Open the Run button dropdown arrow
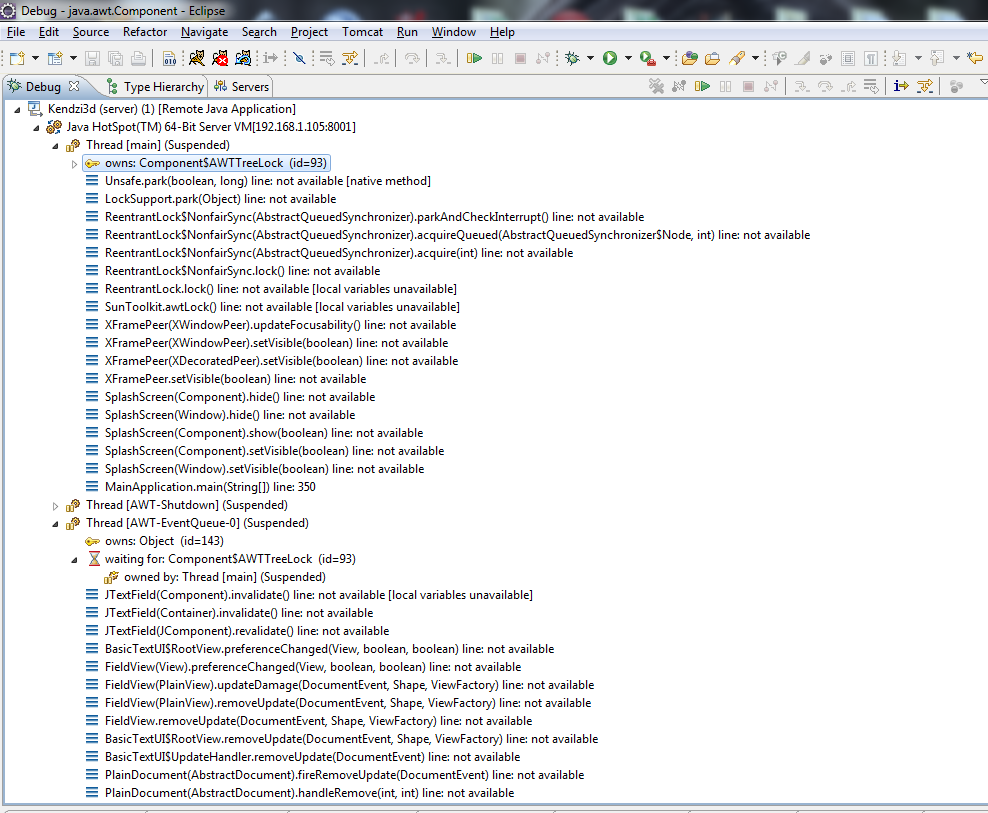The width and height of the screenshot is (988, 813). tap(628, 58)
